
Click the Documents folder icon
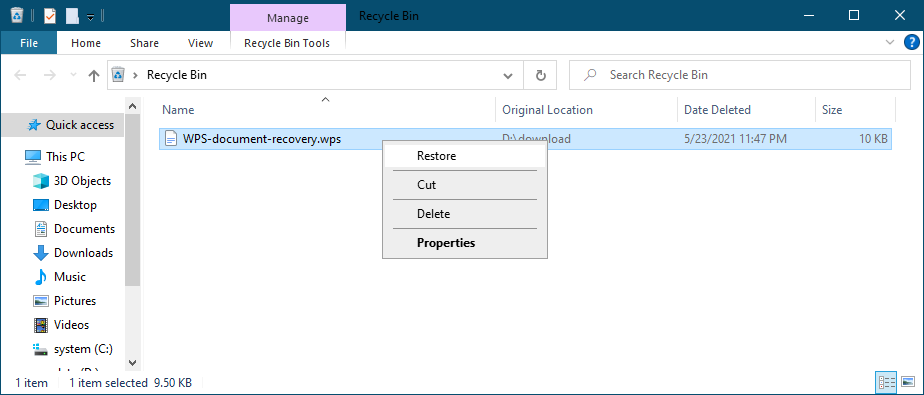click(40, 229)
